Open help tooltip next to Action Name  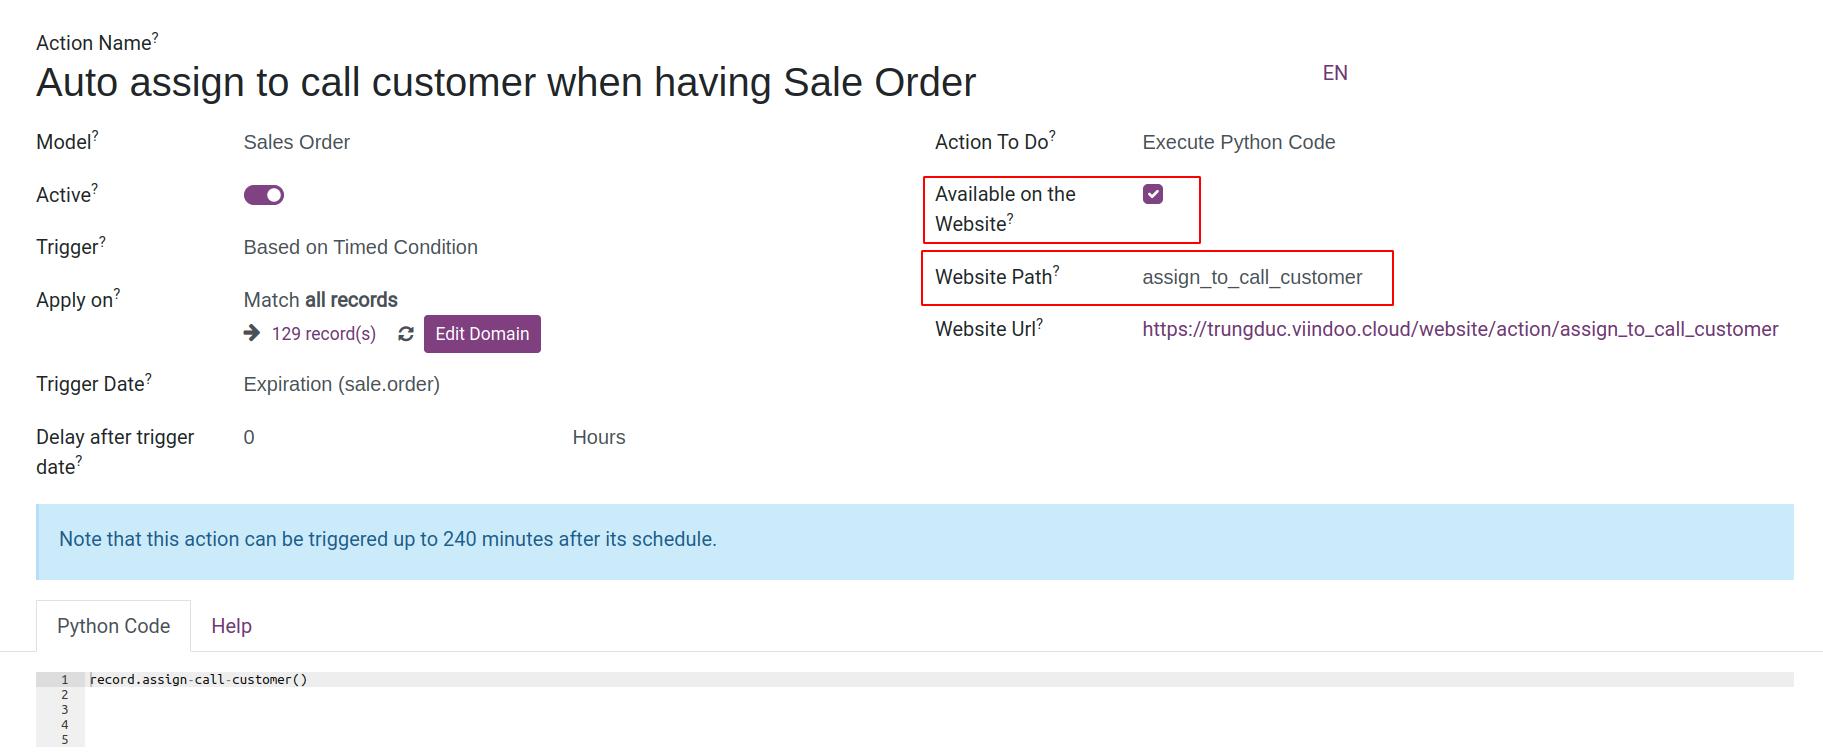coord(155,37)
